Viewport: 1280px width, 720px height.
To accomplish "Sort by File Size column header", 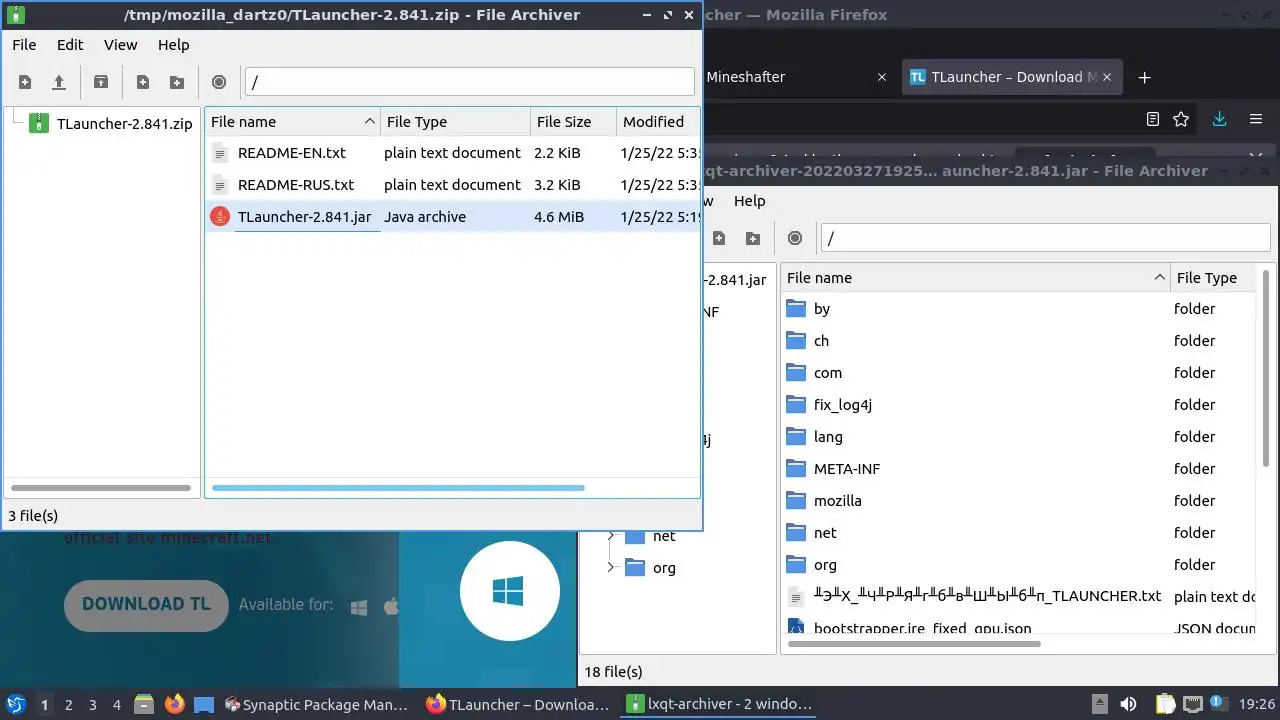I will pyautogui.click(x=573, y=122).
